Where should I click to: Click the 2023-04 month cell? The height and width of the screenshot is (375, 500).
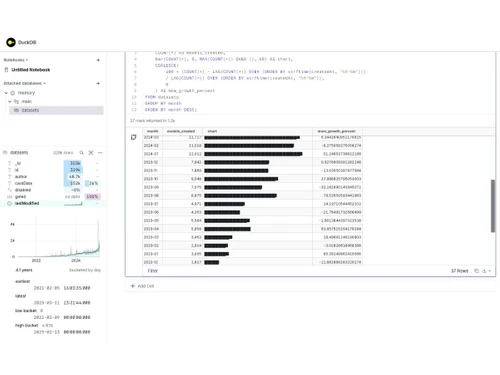[152, 229]
